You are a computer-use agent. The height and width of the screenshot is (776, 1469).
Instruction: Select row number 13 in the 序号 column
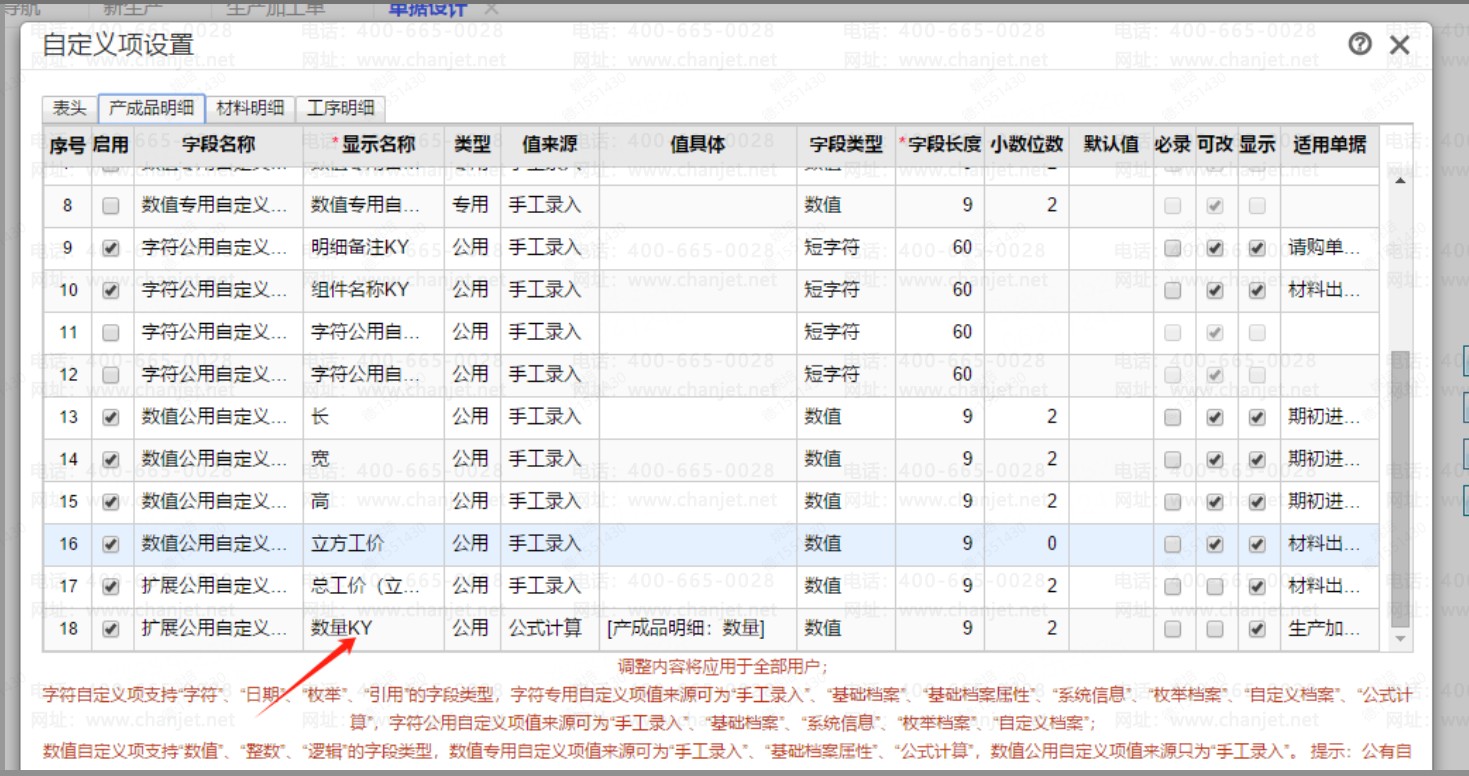click(x=68, y=417)
